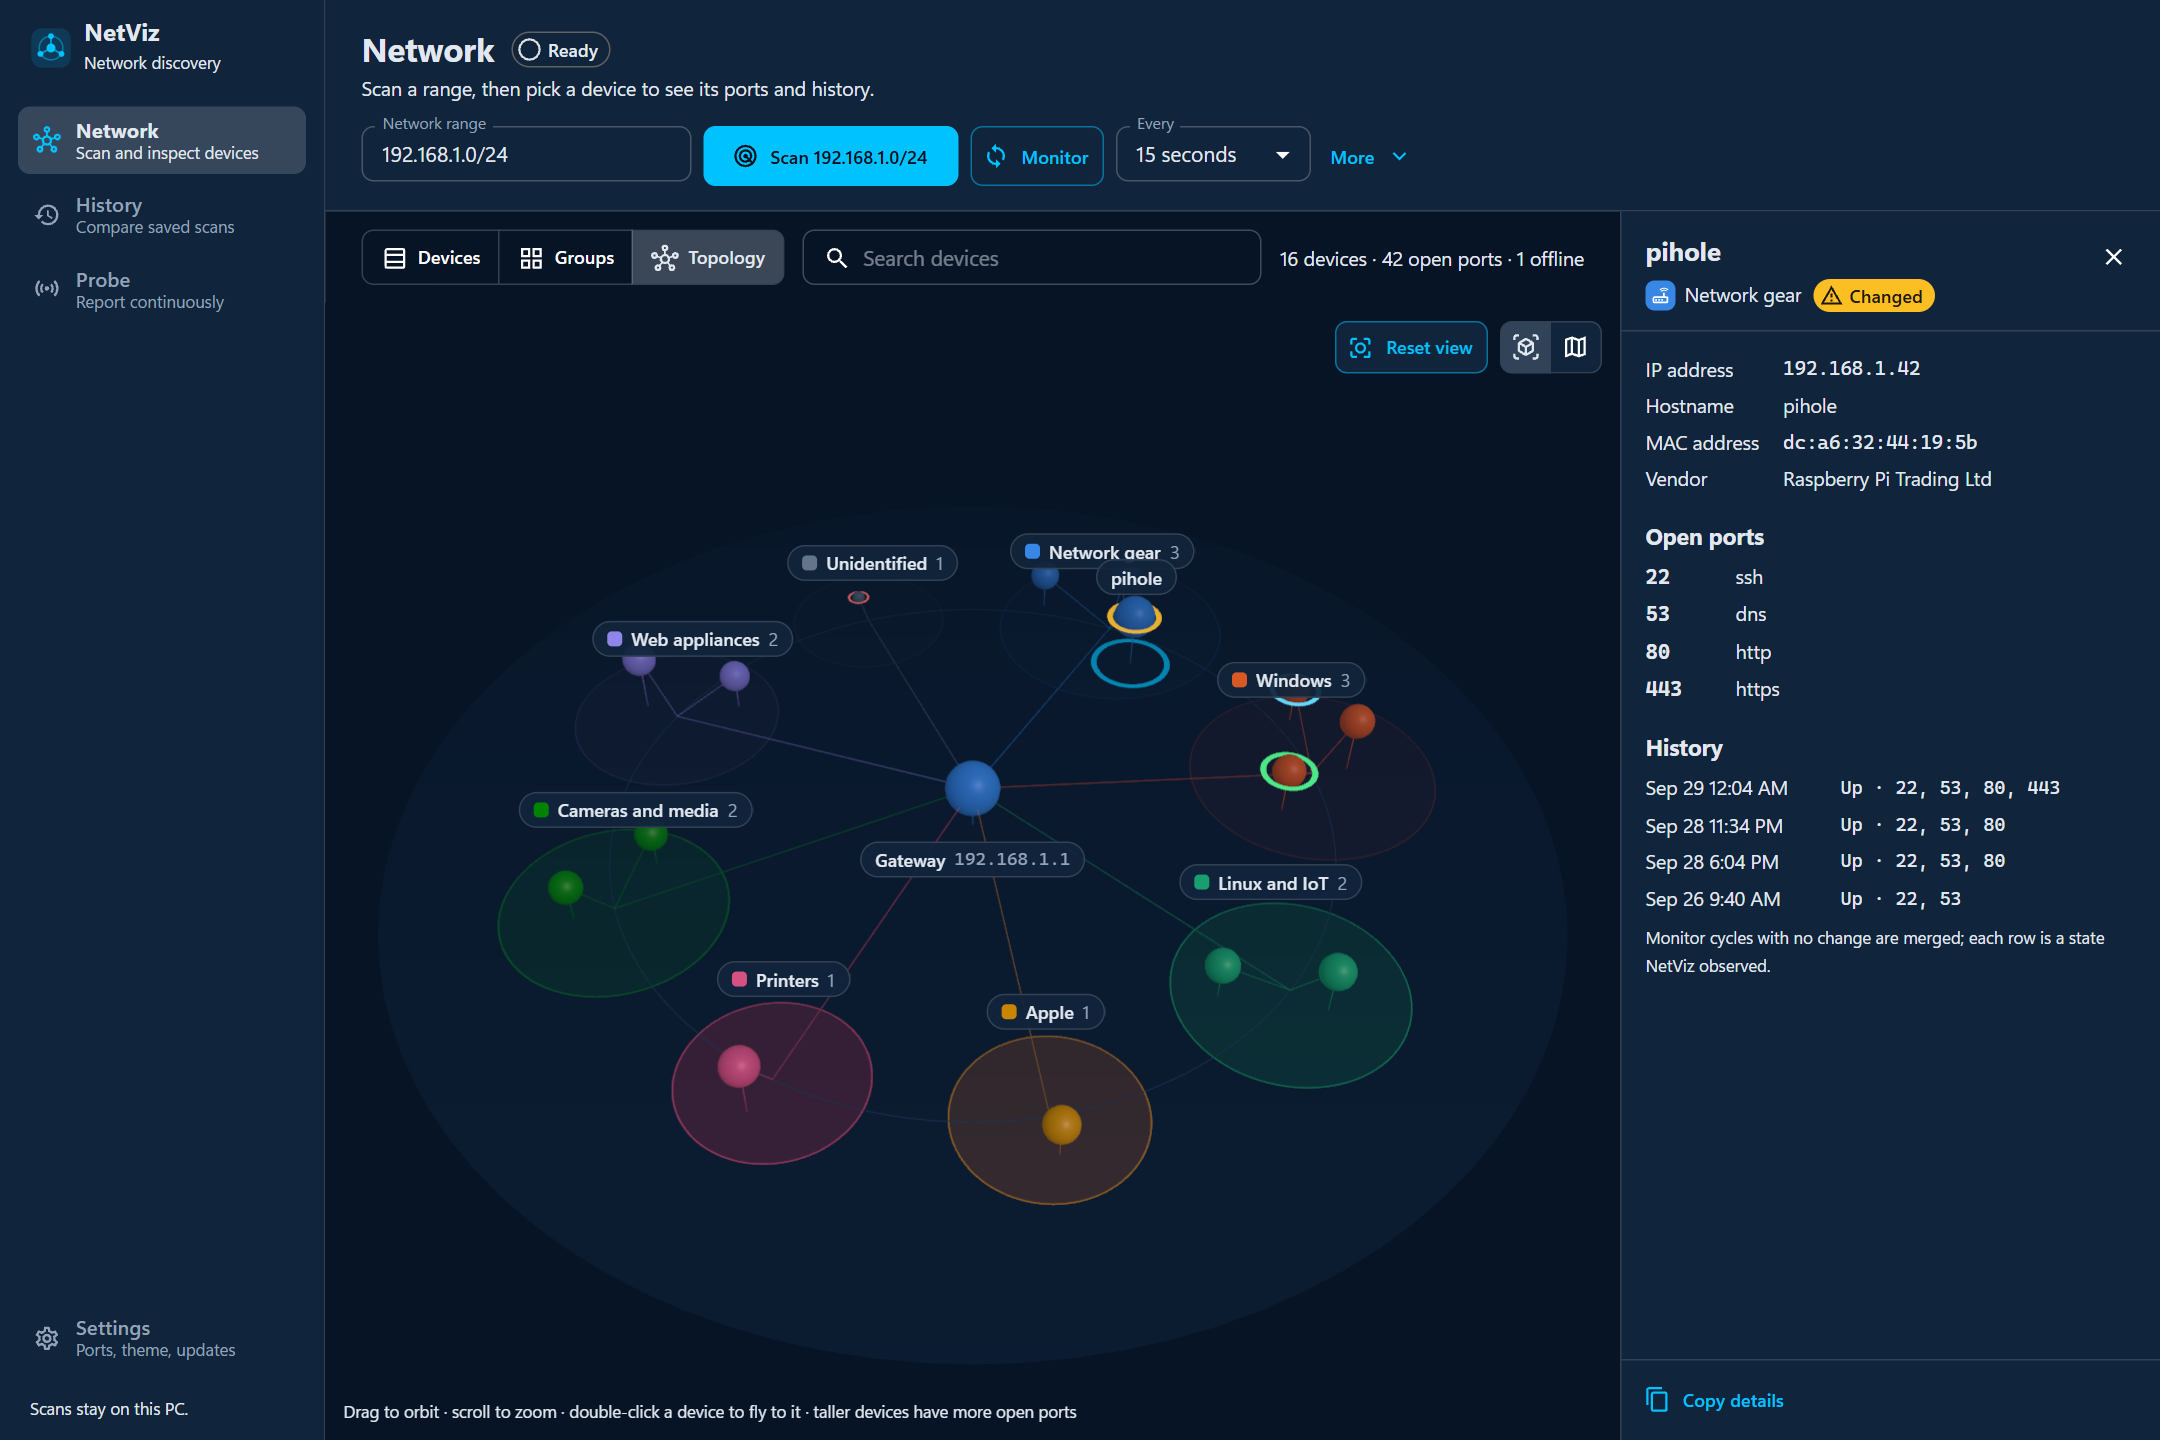Click the NetViz app logo
2160x1440 pixels.
(x=51, y=47)
